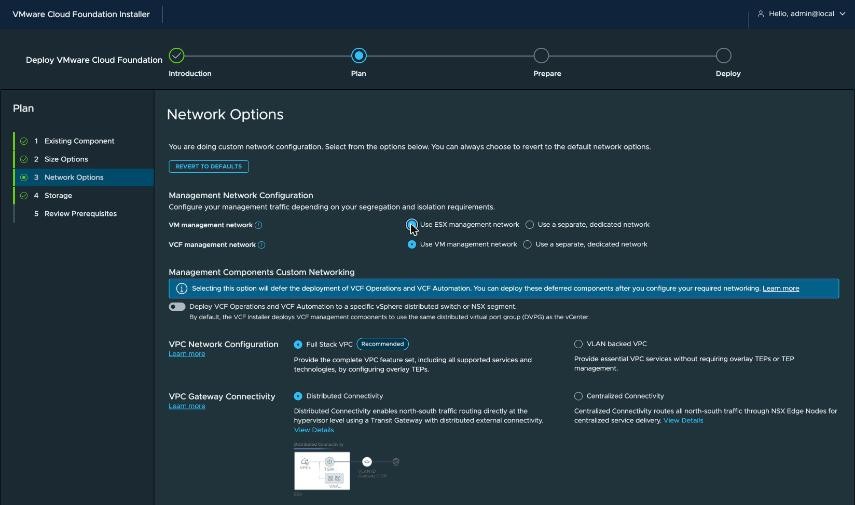Open Learn more under VPC Network Configuration
The image size is (855, 505).
[x=186, y=353]
